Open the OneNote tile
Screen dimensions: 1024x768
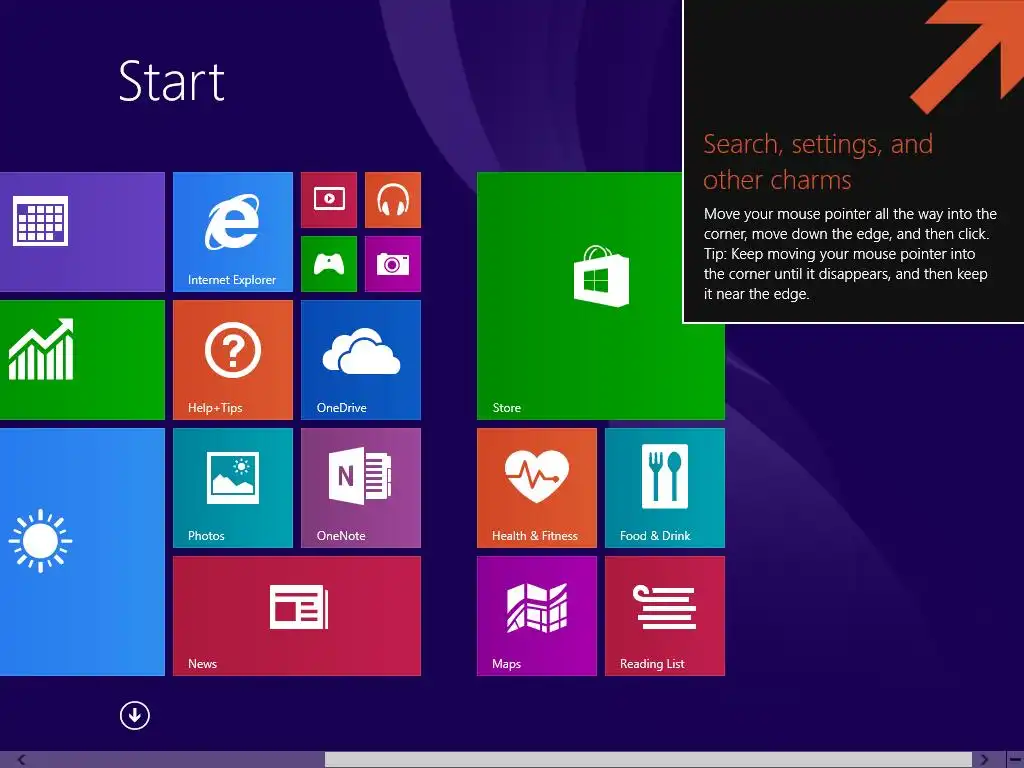pyautogui.click(x=360, y=488)
